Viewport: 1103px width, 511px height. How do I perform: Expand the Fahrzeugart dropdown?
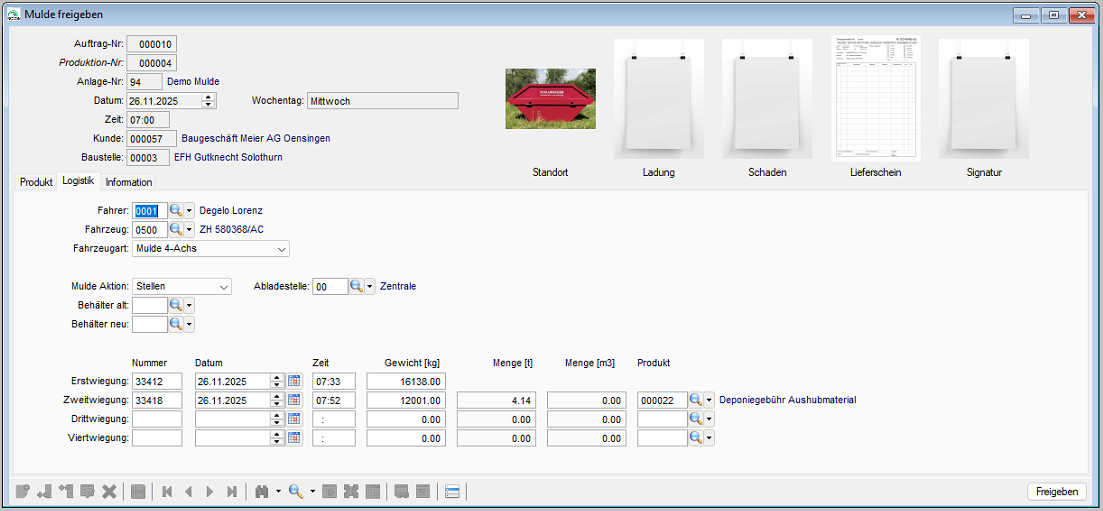[x=282, y=249]
